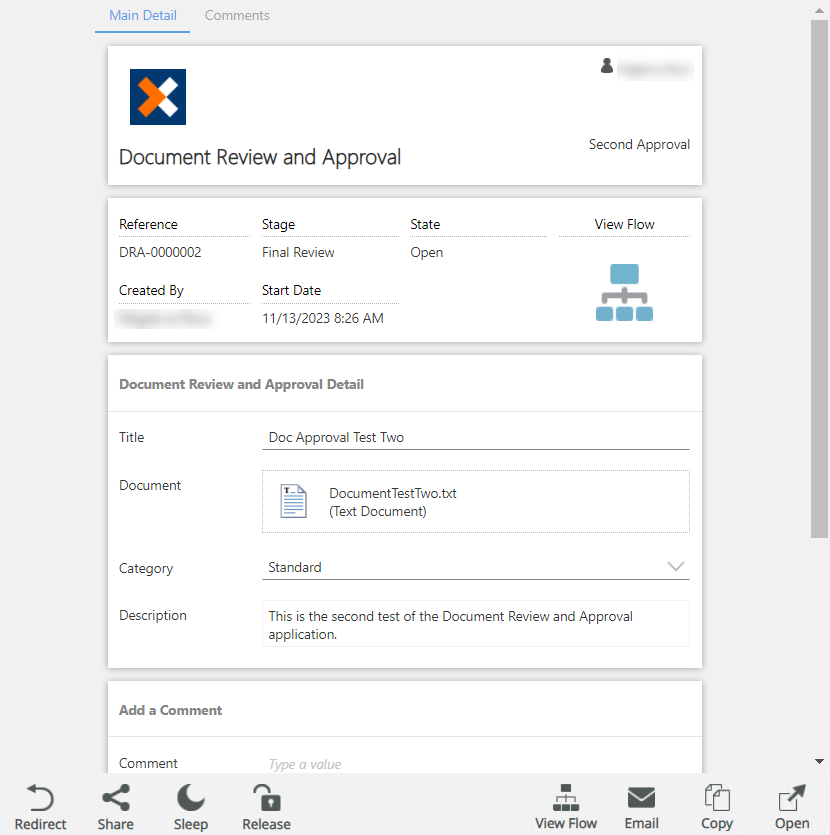
Task: Select the Copy action icon
Action: click(x=716, y=797)
